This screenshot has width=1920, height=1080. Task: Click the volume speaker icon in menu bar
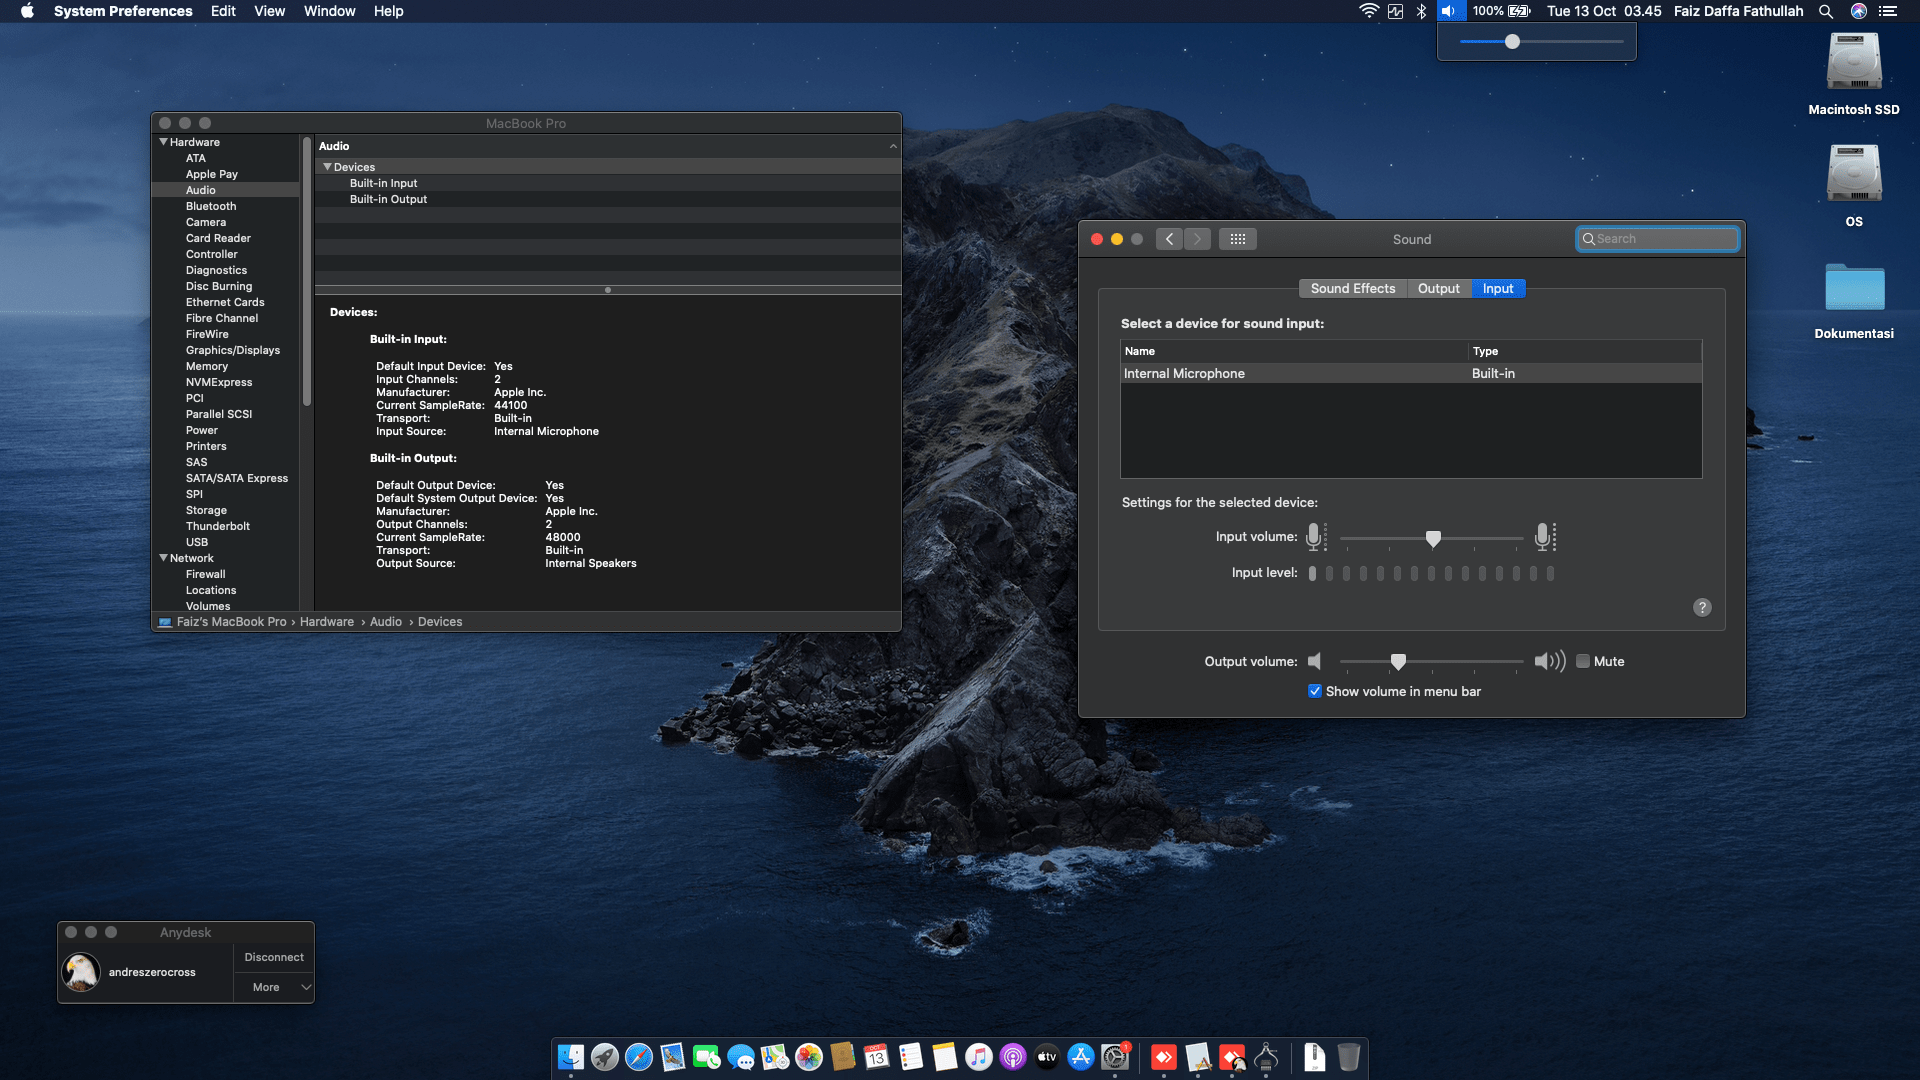(x=1450, y=11)
